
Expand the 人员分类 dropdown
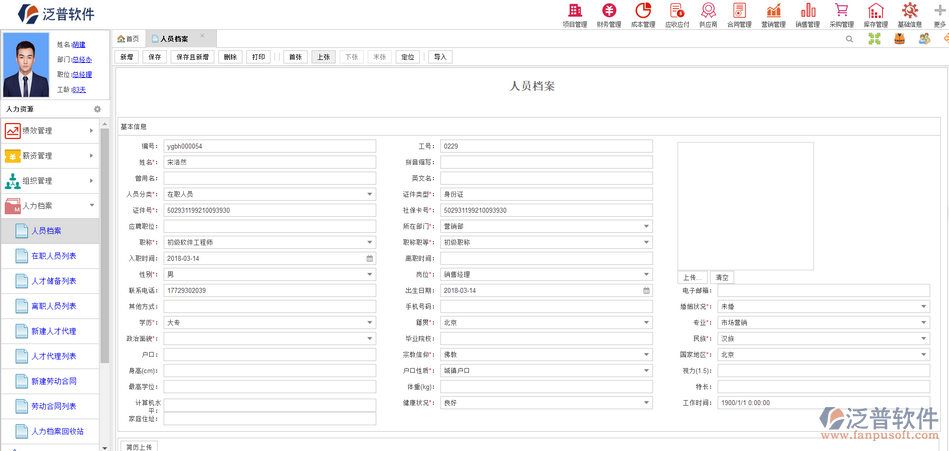pos(369,194)
